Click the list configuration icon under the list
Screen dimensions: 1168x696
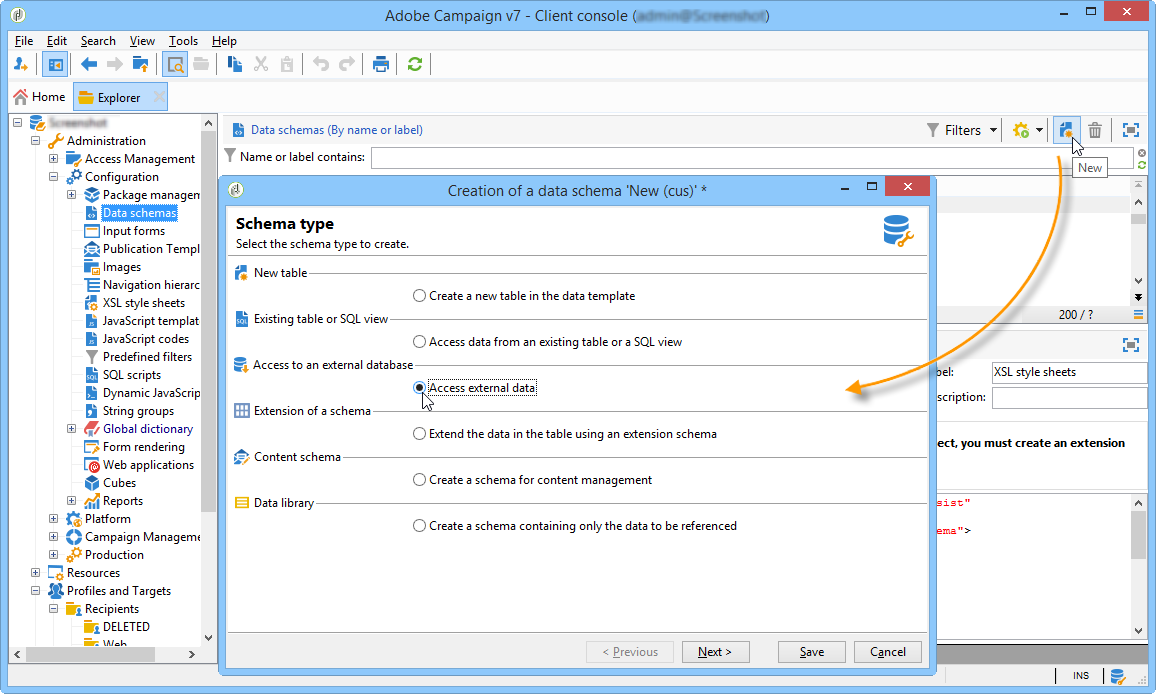coord(1138,314)
